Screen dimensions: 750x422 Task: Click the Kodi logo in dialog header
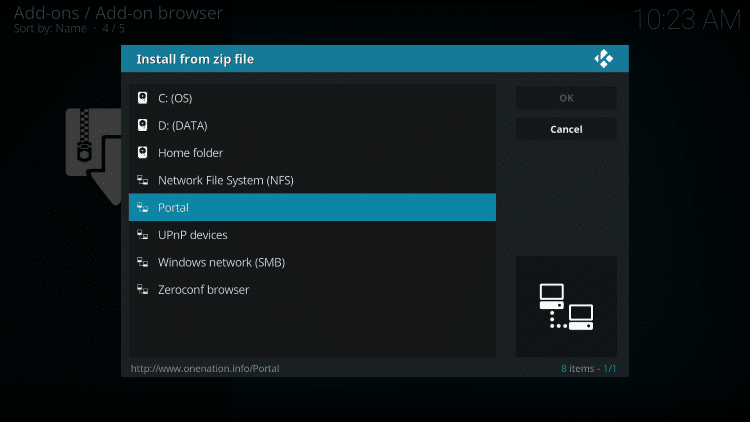(x=604, y=59)
